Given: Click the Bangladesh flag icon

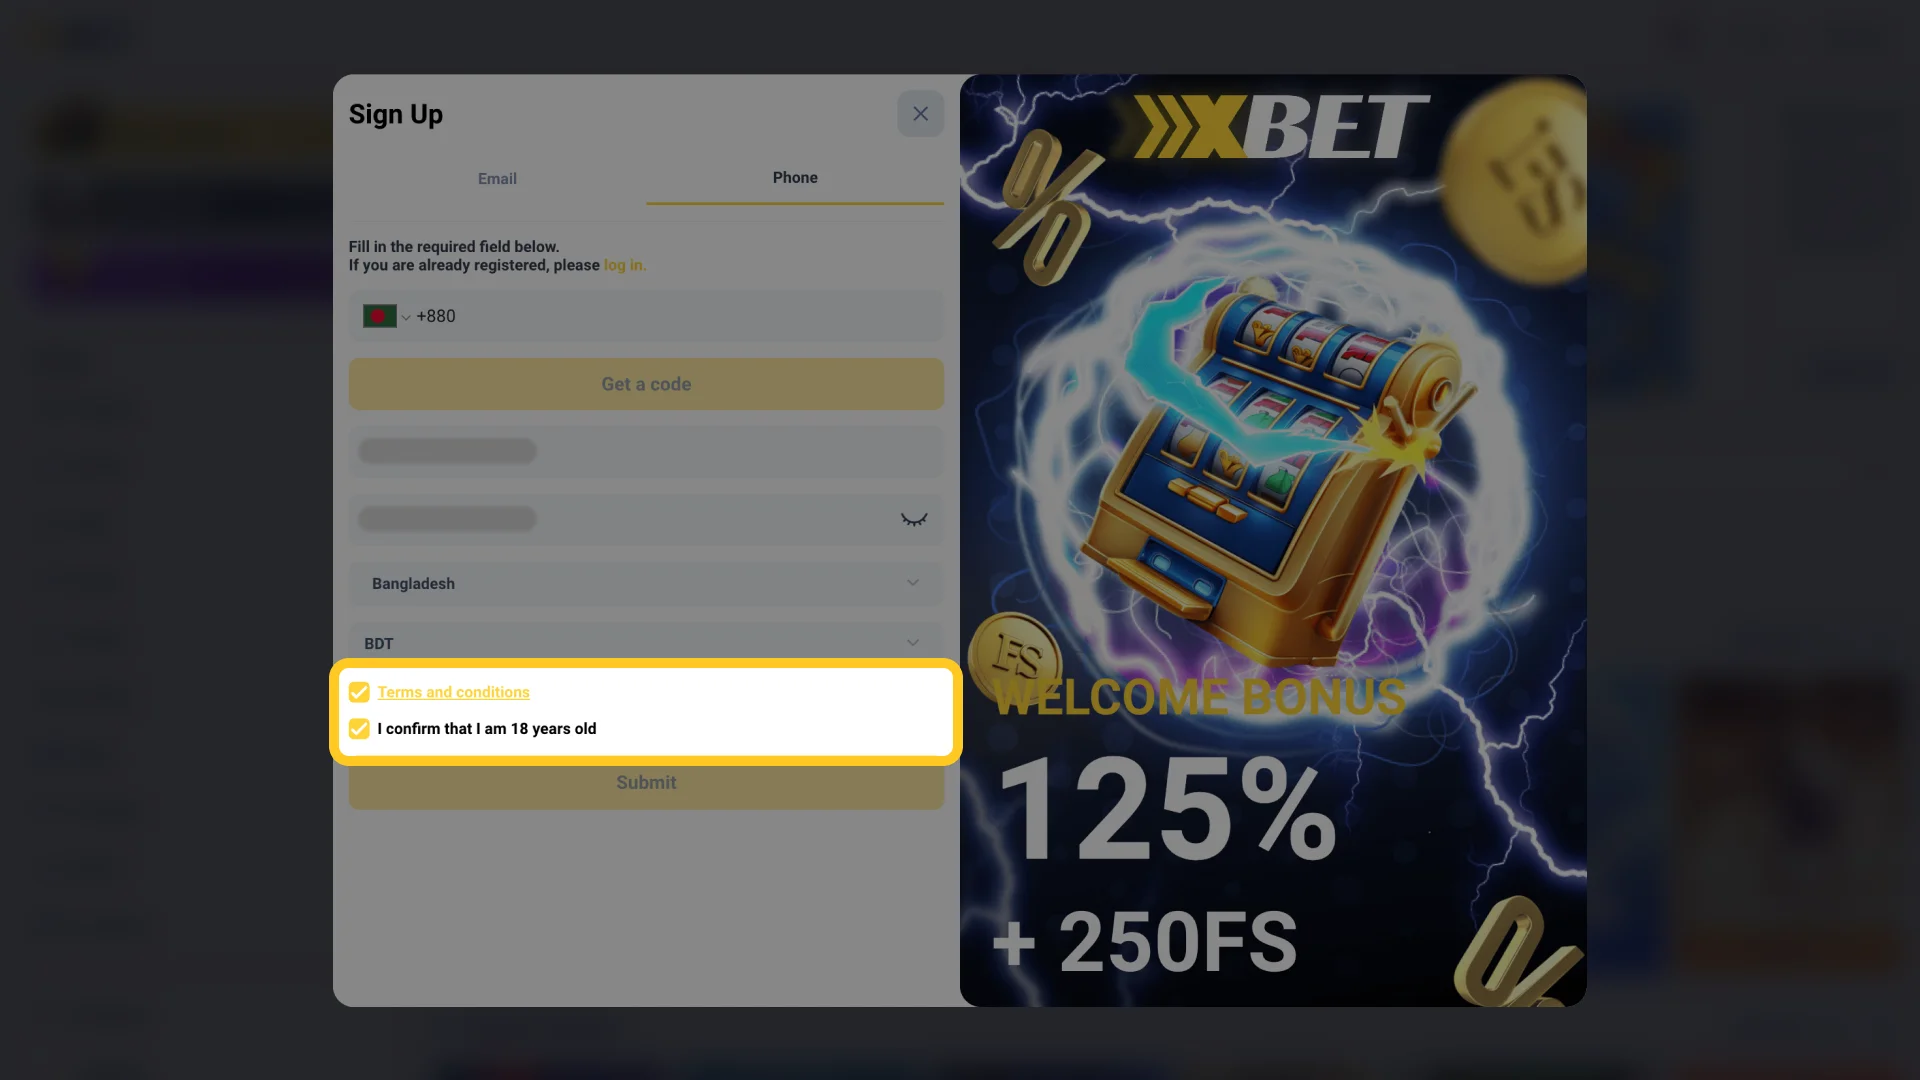Looking at the screenshot, I should click(x=380, y=316).
